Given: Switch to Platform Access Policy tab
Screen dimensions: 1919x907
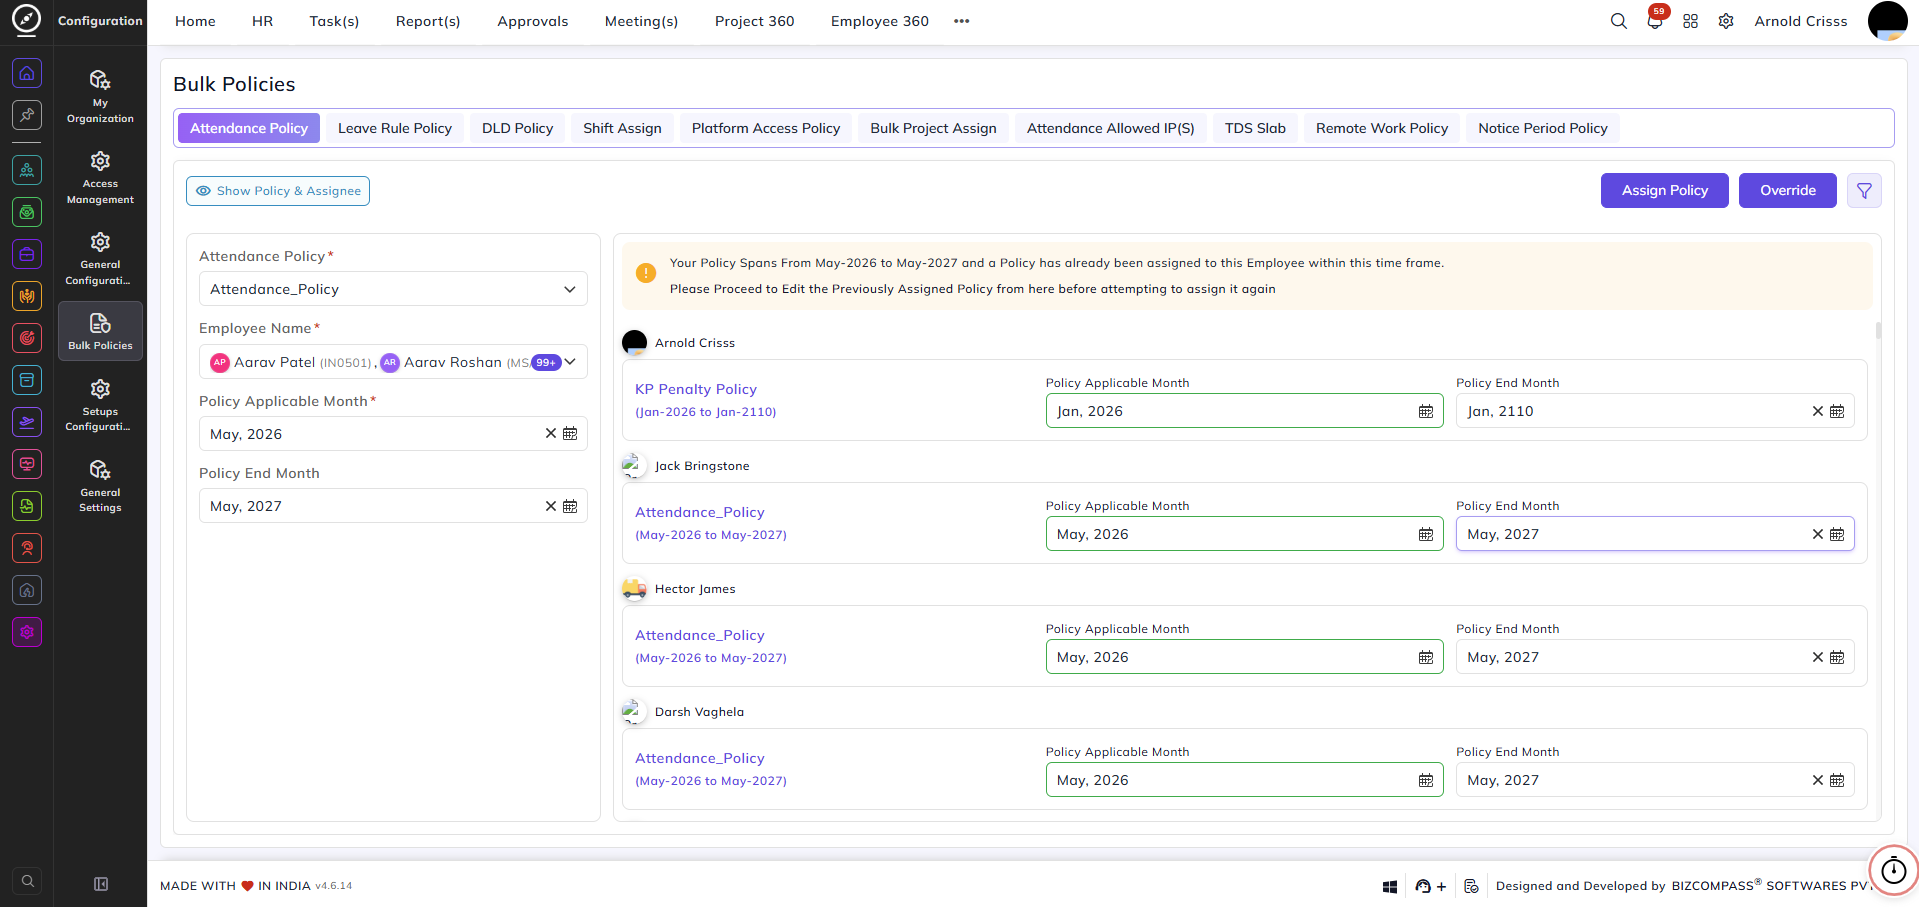Looking at the screenshot, I should click(x=766, y=128).
